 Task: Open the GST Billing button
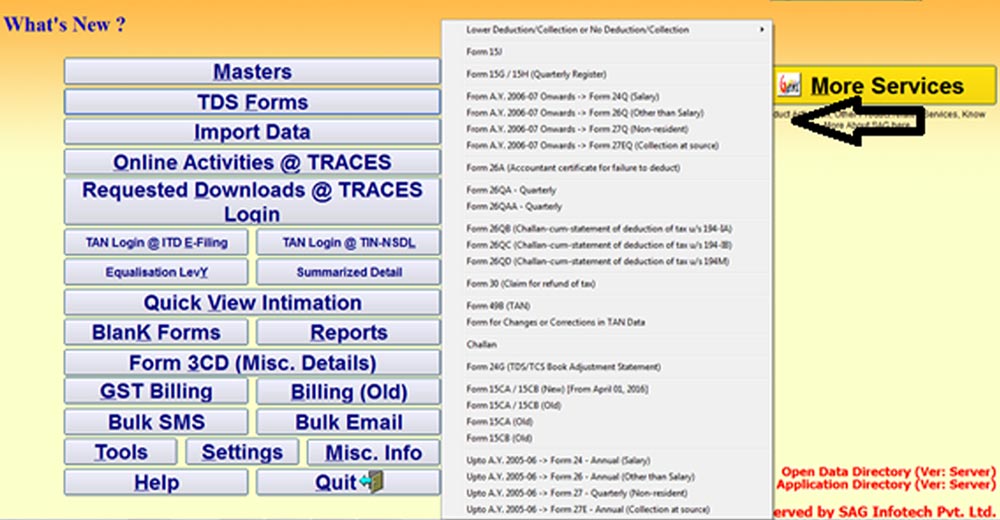click(x=157, y=392)
